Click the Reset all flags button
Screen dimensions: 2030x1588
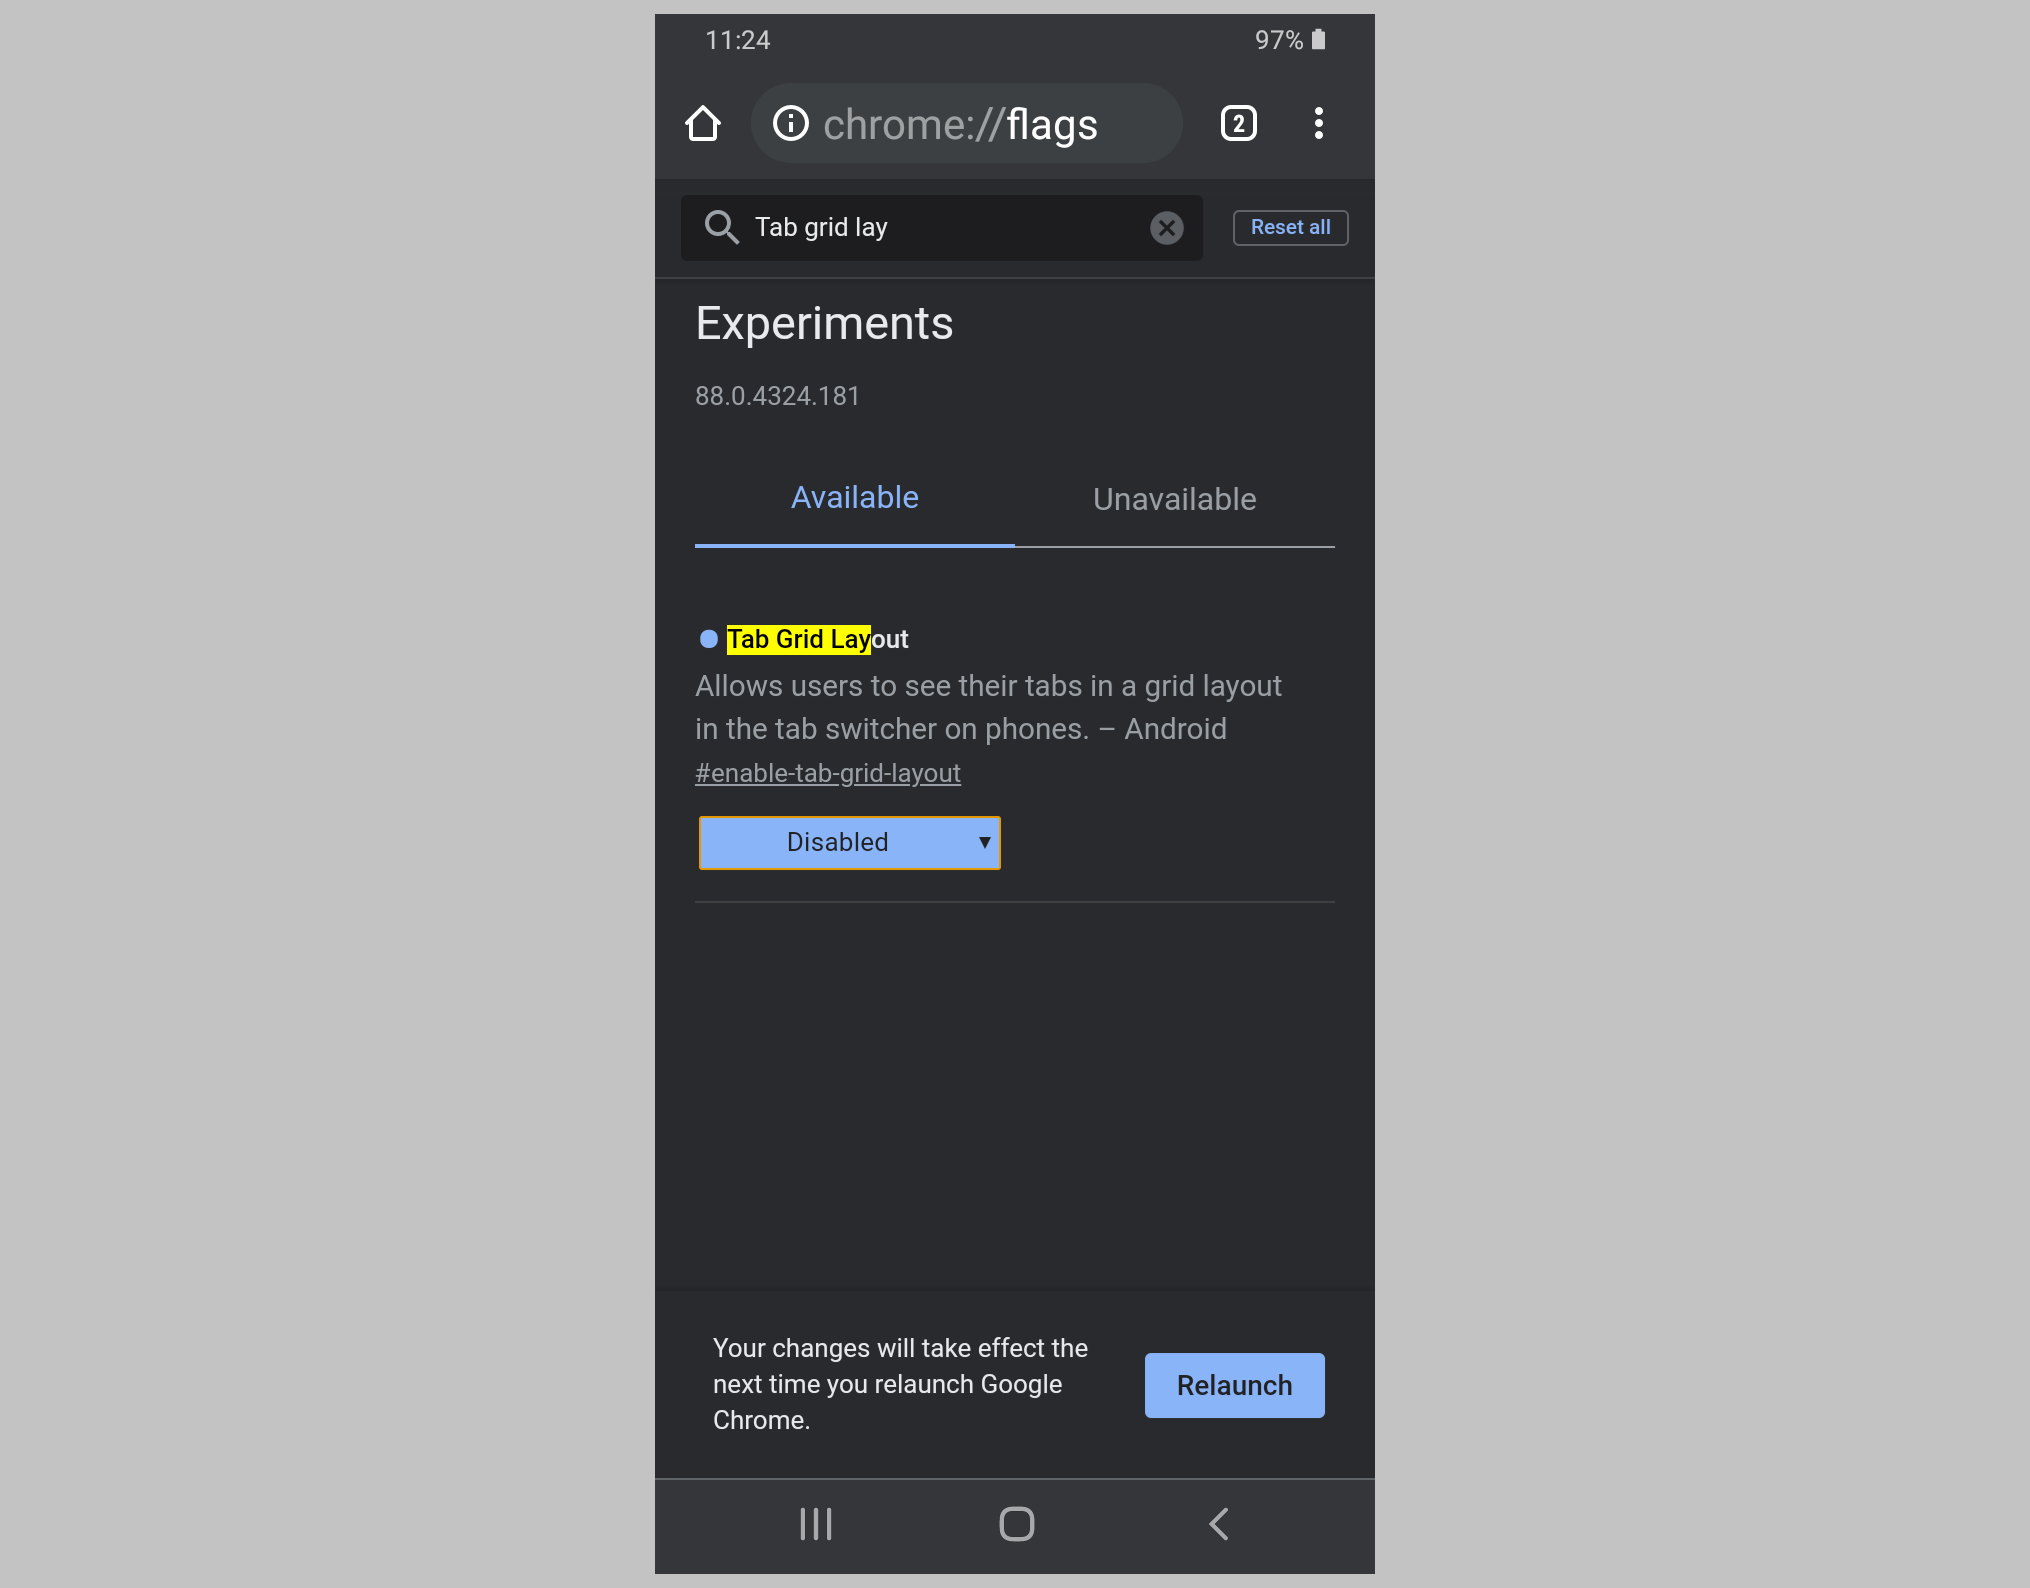coord(1289,227)
